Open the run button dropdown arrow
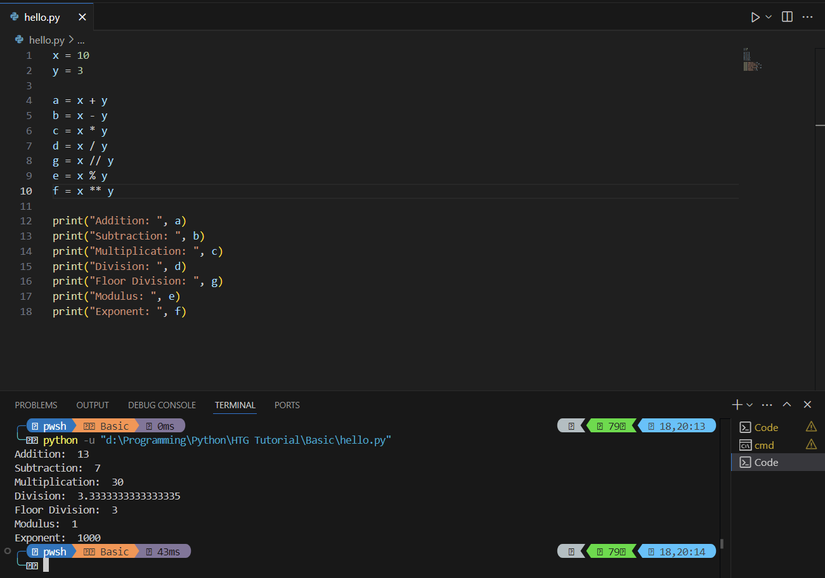 pyautogui.click(x=768, y=16)
